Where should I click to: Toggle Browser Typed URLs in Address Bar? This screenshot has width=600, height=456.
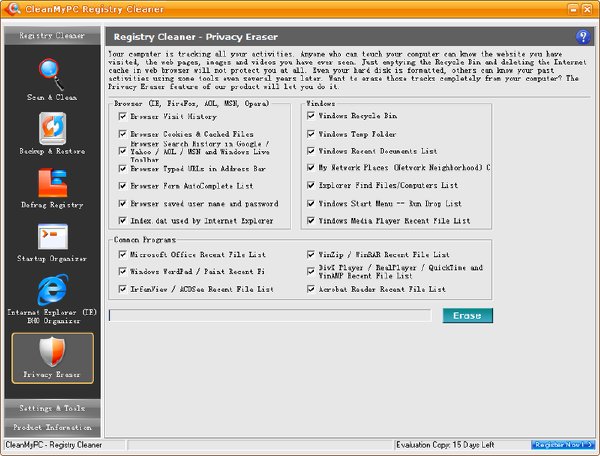[122, 169]
